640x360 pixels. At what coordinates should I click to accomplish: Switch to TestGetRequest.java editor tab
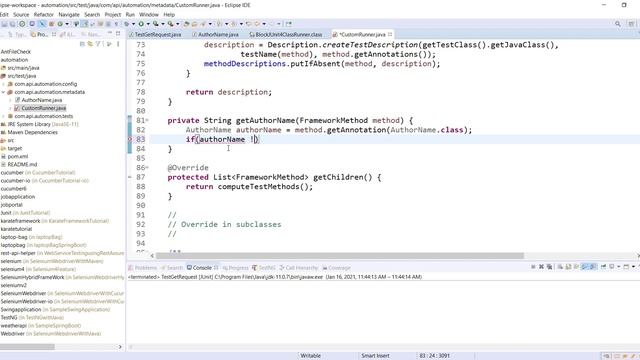pos(155,34)
